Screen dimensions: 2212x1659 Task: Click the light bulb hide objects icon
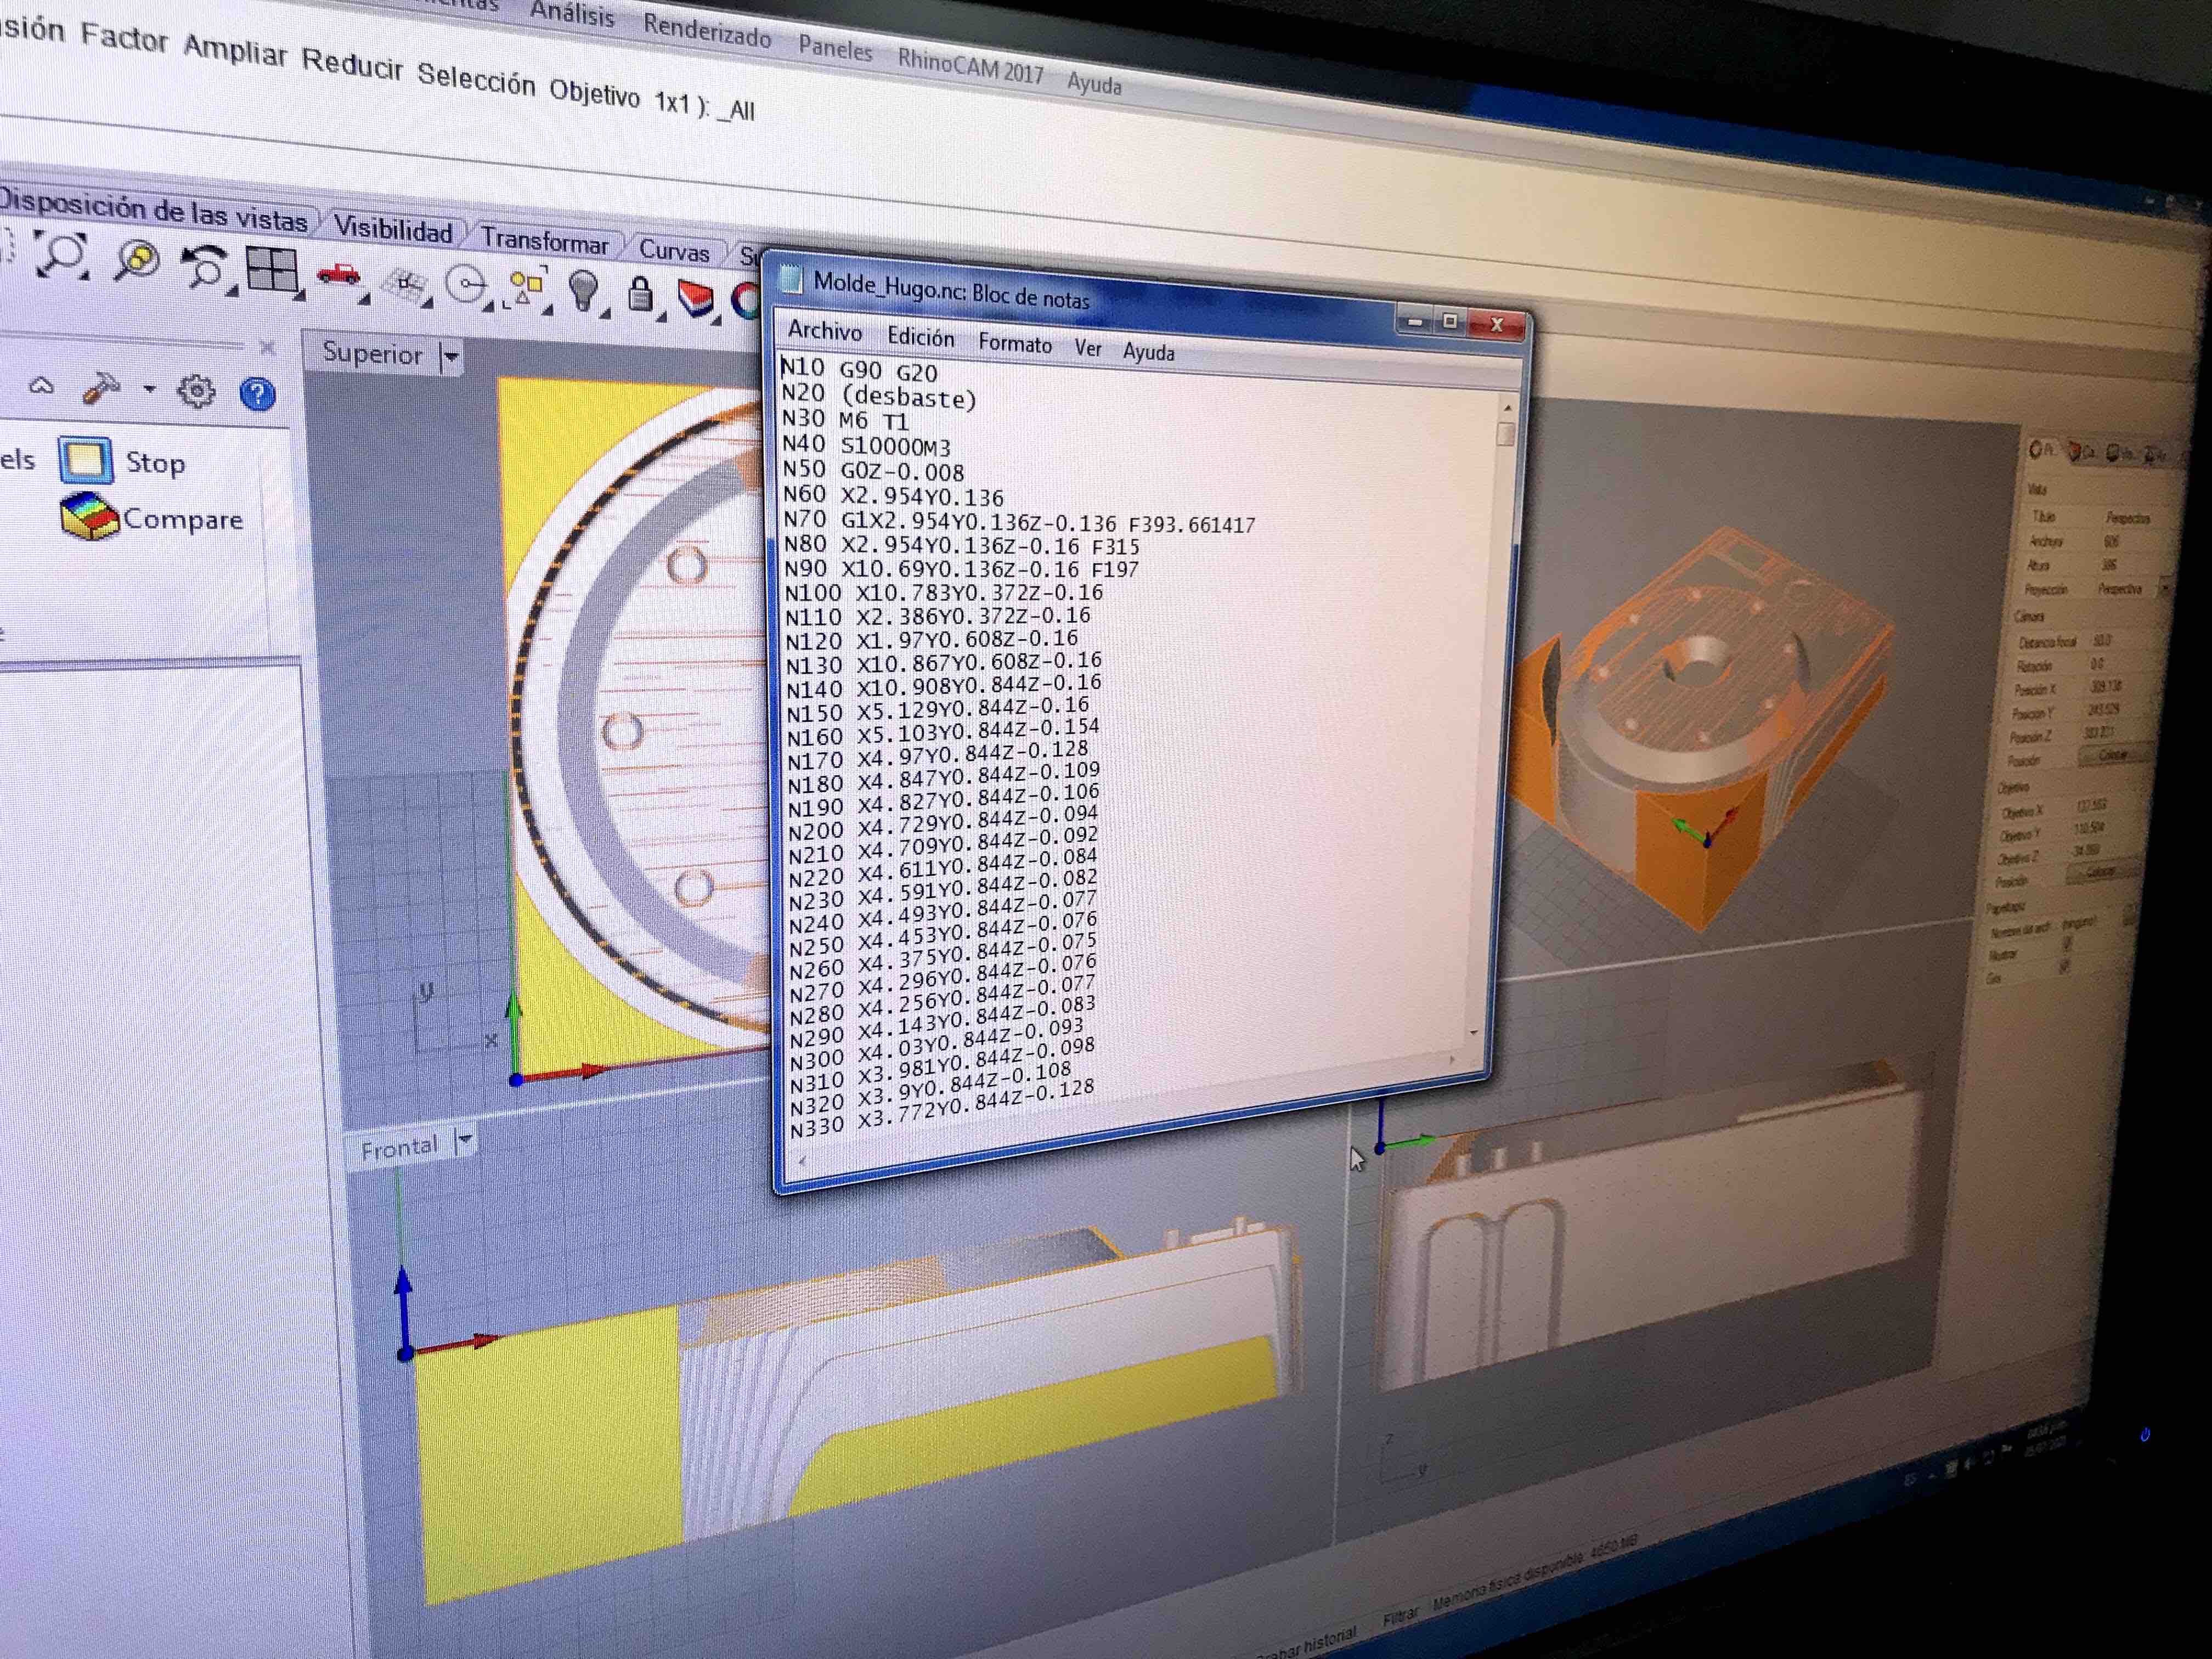(584, 290)
